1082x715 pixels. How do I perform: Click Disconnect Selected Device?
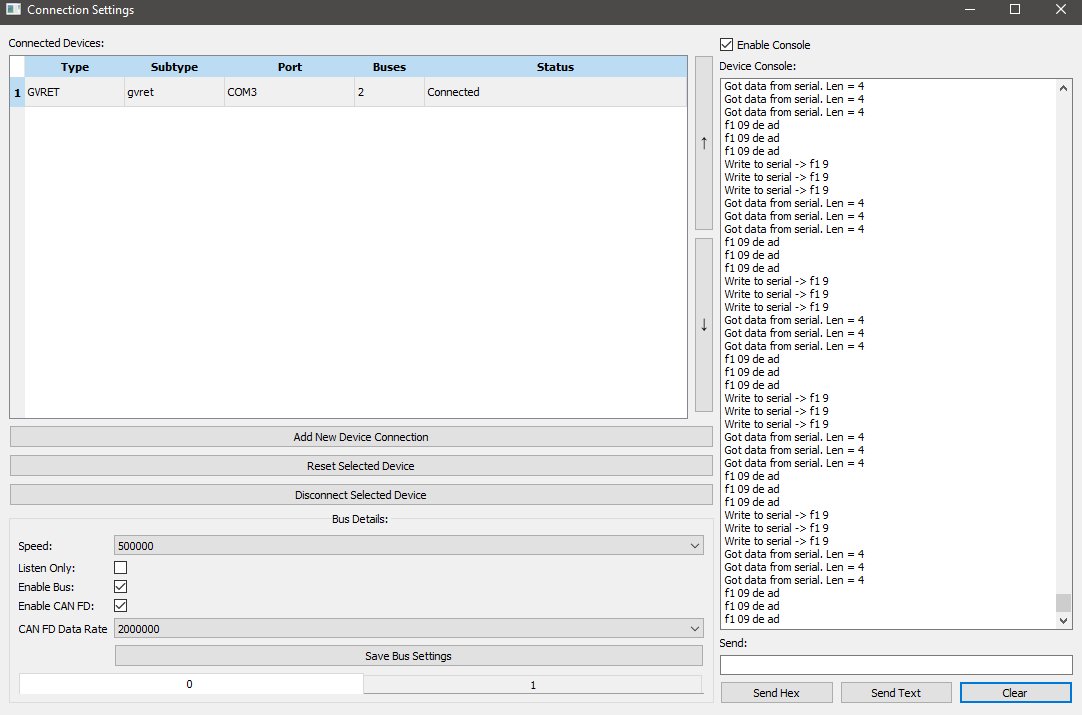(361, 495)
